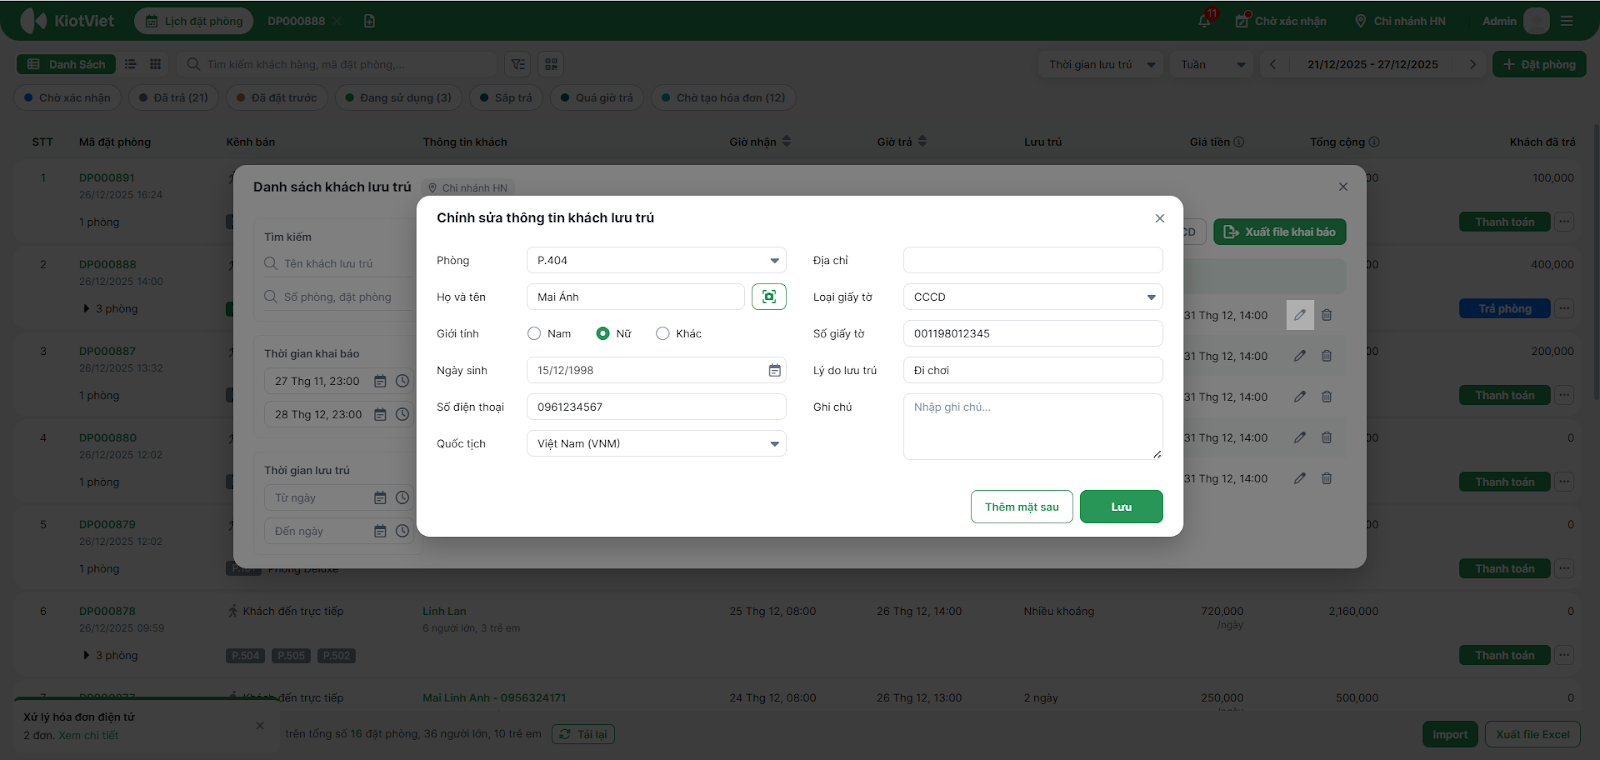
Task: Expand the Loại giấy tờ CCCD dropdown
Action: (x=1032, y=297)
